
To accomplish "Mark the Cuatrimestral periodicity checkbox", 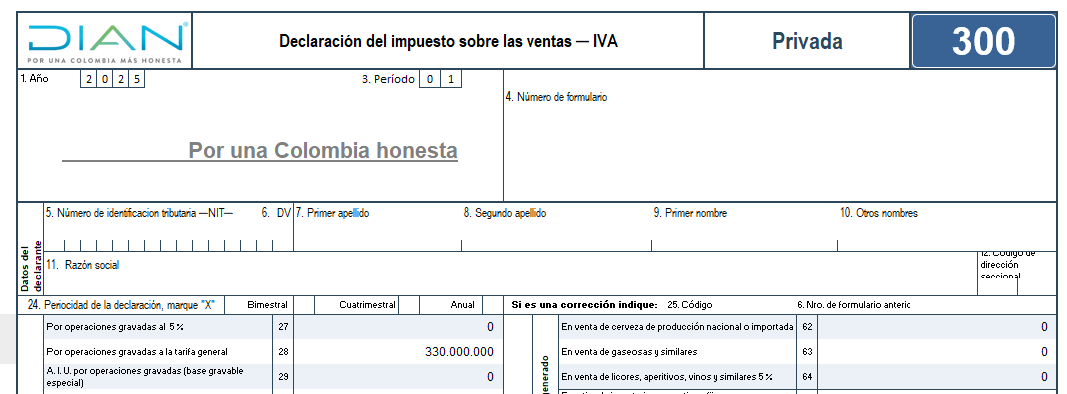I will click(x=408, y=305).
